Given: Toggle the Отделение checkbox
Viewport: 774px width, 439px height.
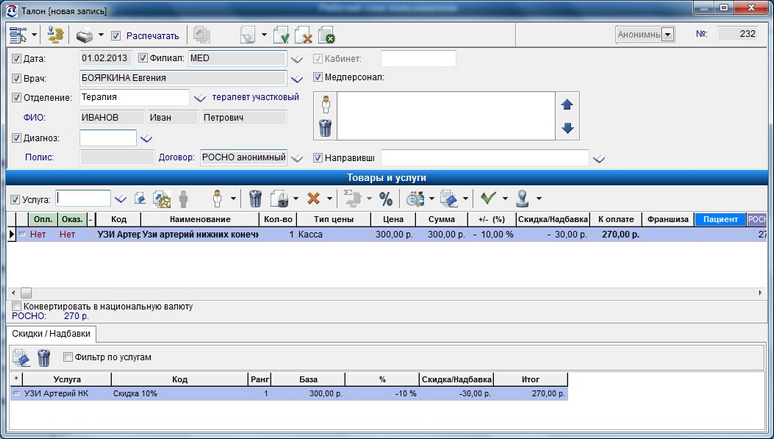Looking at the screenshot, I should [x=17, y=98].
